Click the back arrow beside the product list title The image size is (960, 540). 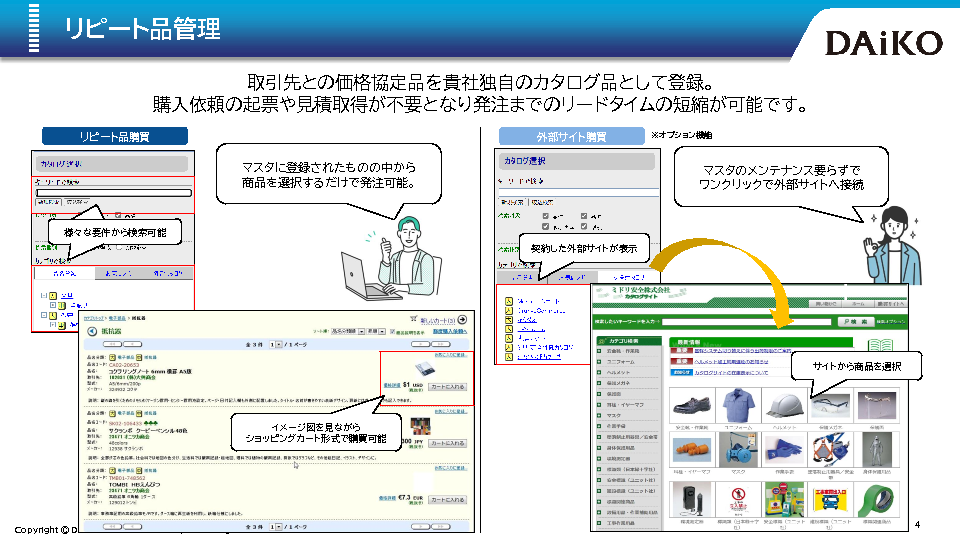click(x=90, y=330)
